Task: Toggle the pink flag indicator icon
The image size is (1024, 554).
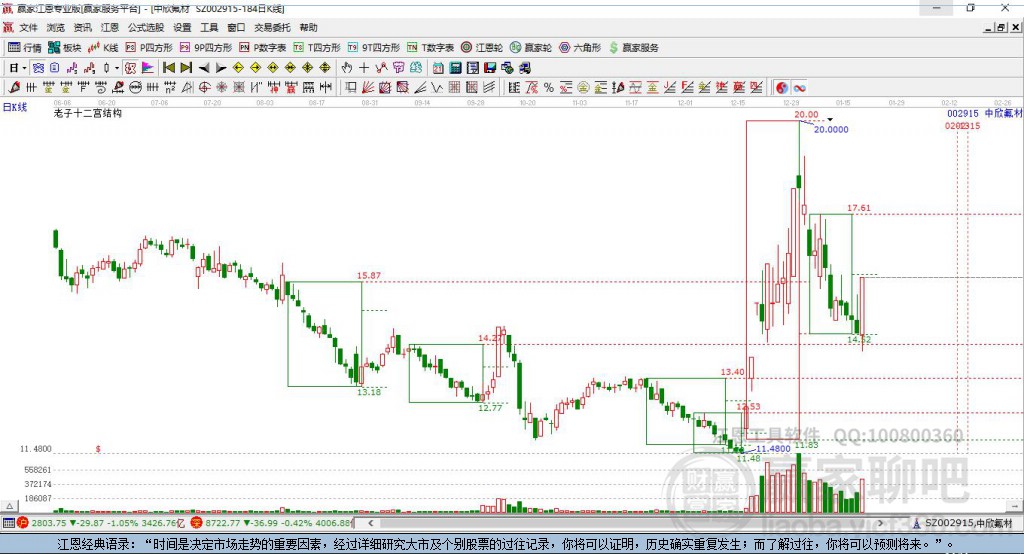Action: pyautogui.click(x=148, y=68)
